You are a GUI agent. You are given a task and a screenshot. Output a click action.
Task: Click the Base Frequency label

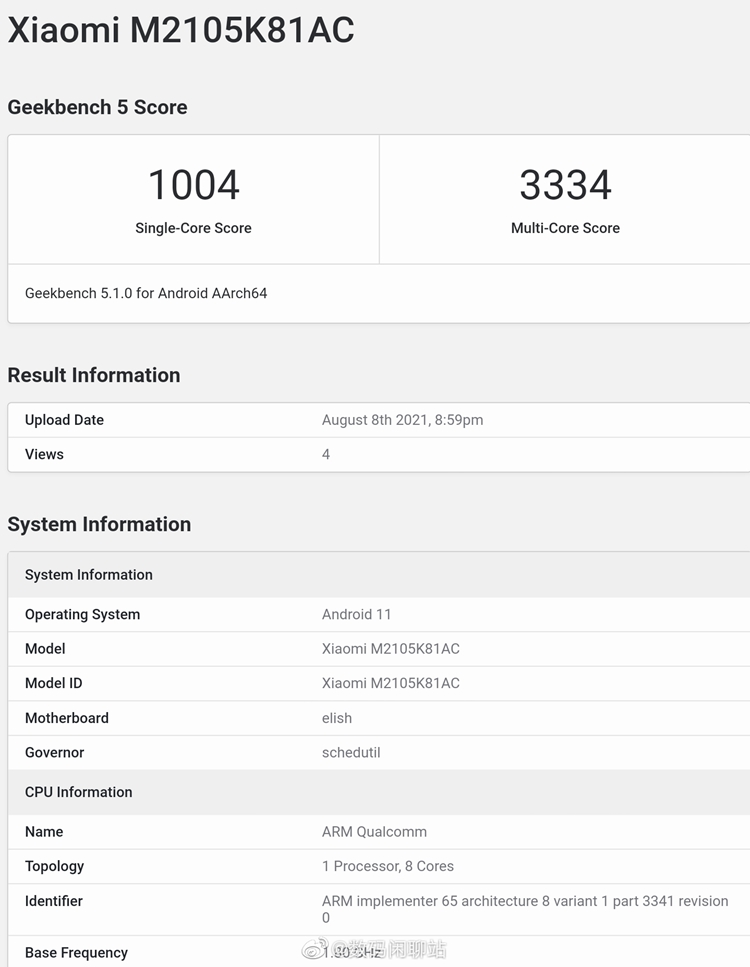[x=76, y=953]
